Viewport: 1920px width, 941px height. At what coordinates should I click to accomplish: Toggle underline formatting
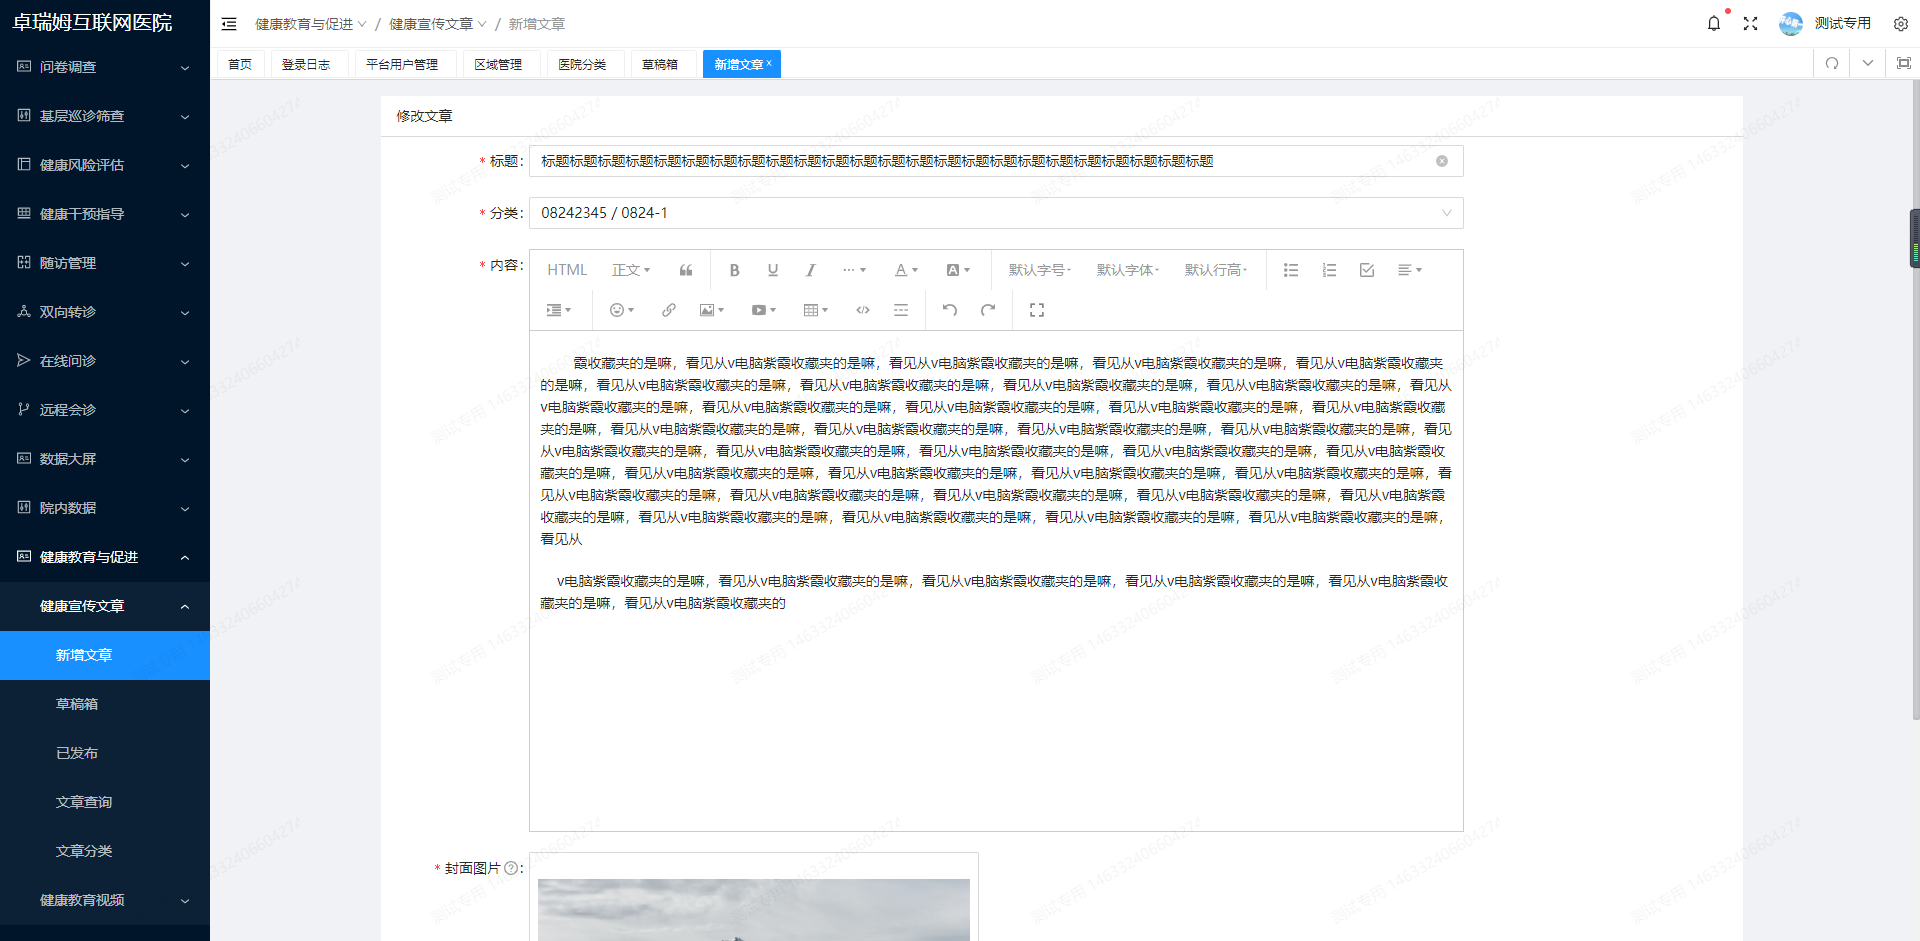point(772,270)
